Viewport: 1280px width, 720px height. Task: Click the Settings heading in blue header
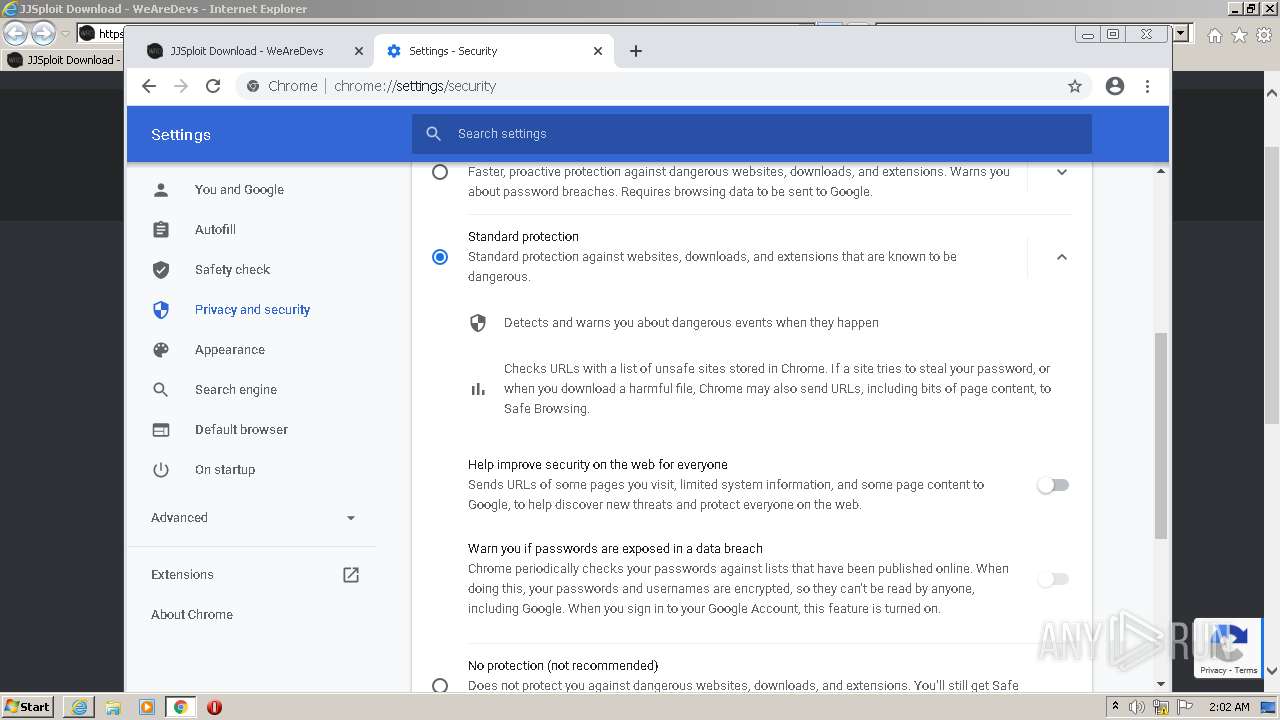(x=181, y=135)
